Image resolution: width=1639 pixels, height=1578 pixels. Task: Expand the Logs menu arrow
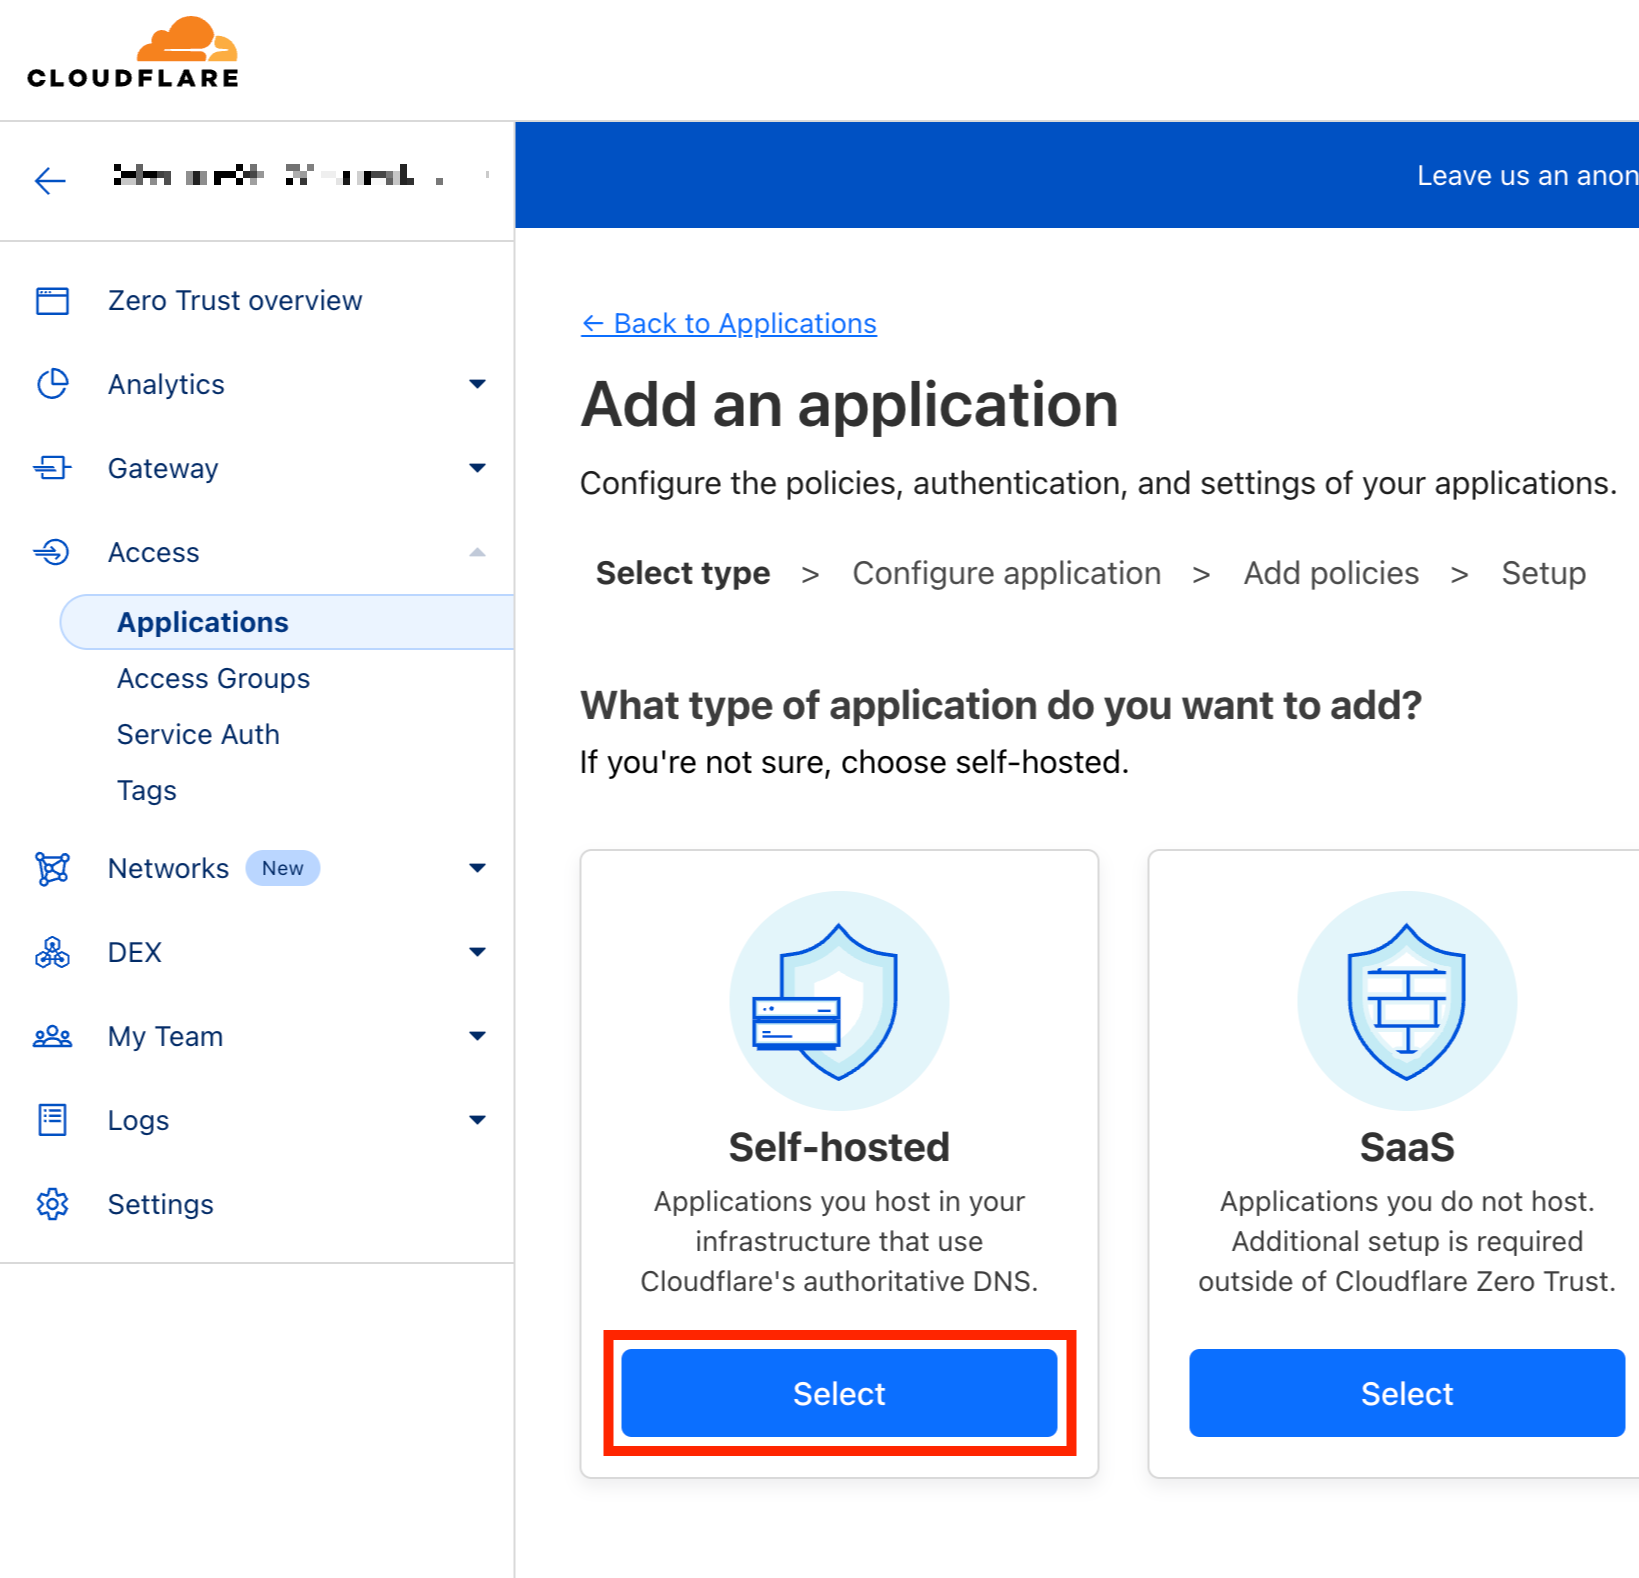click(x=478, y=1120)
